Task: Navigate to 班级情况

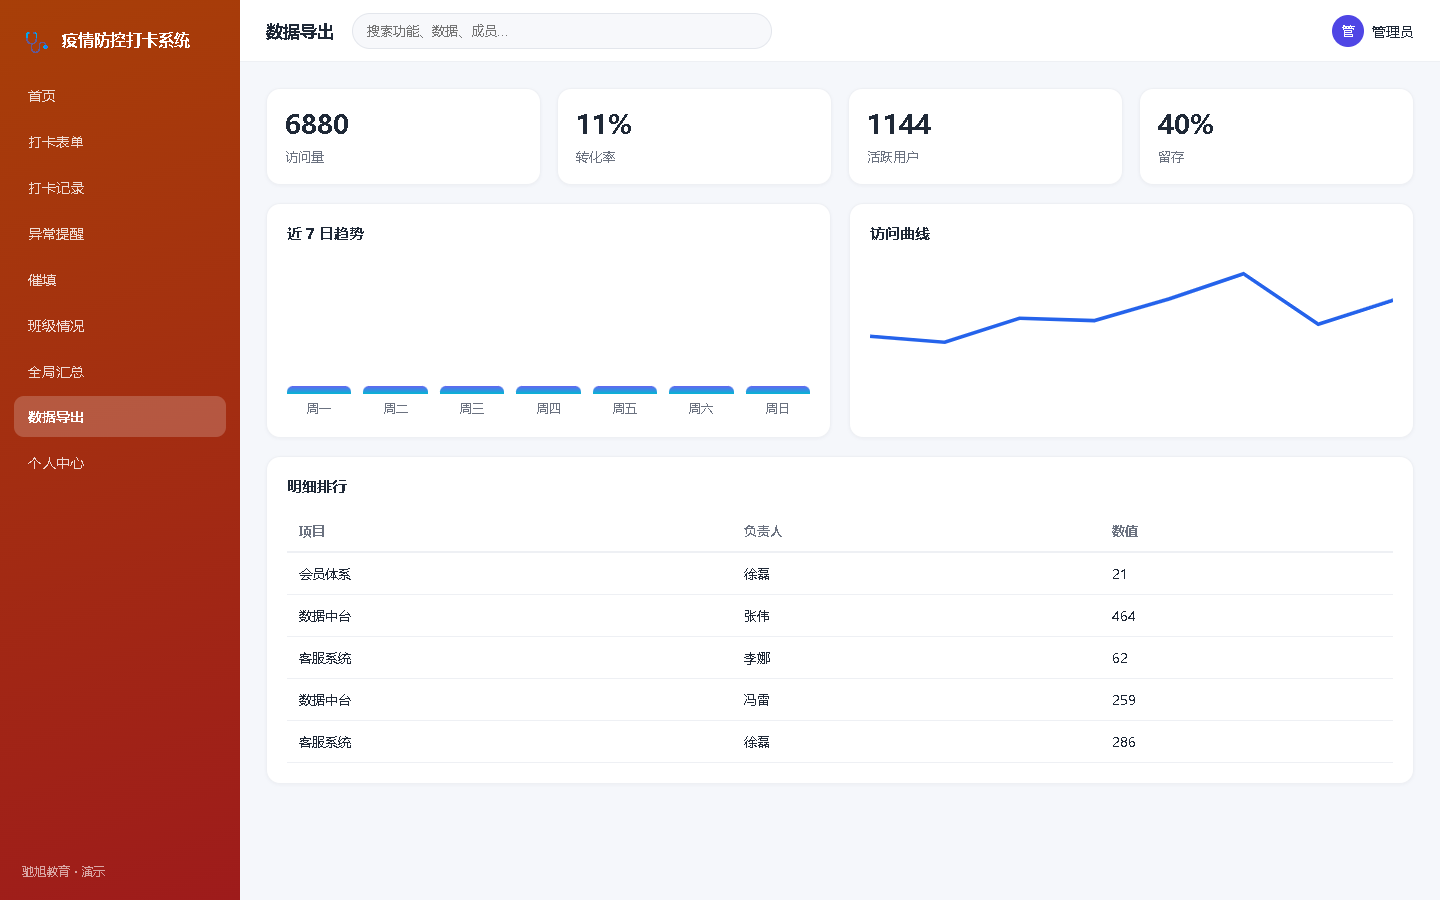Action: coord(120,326)
